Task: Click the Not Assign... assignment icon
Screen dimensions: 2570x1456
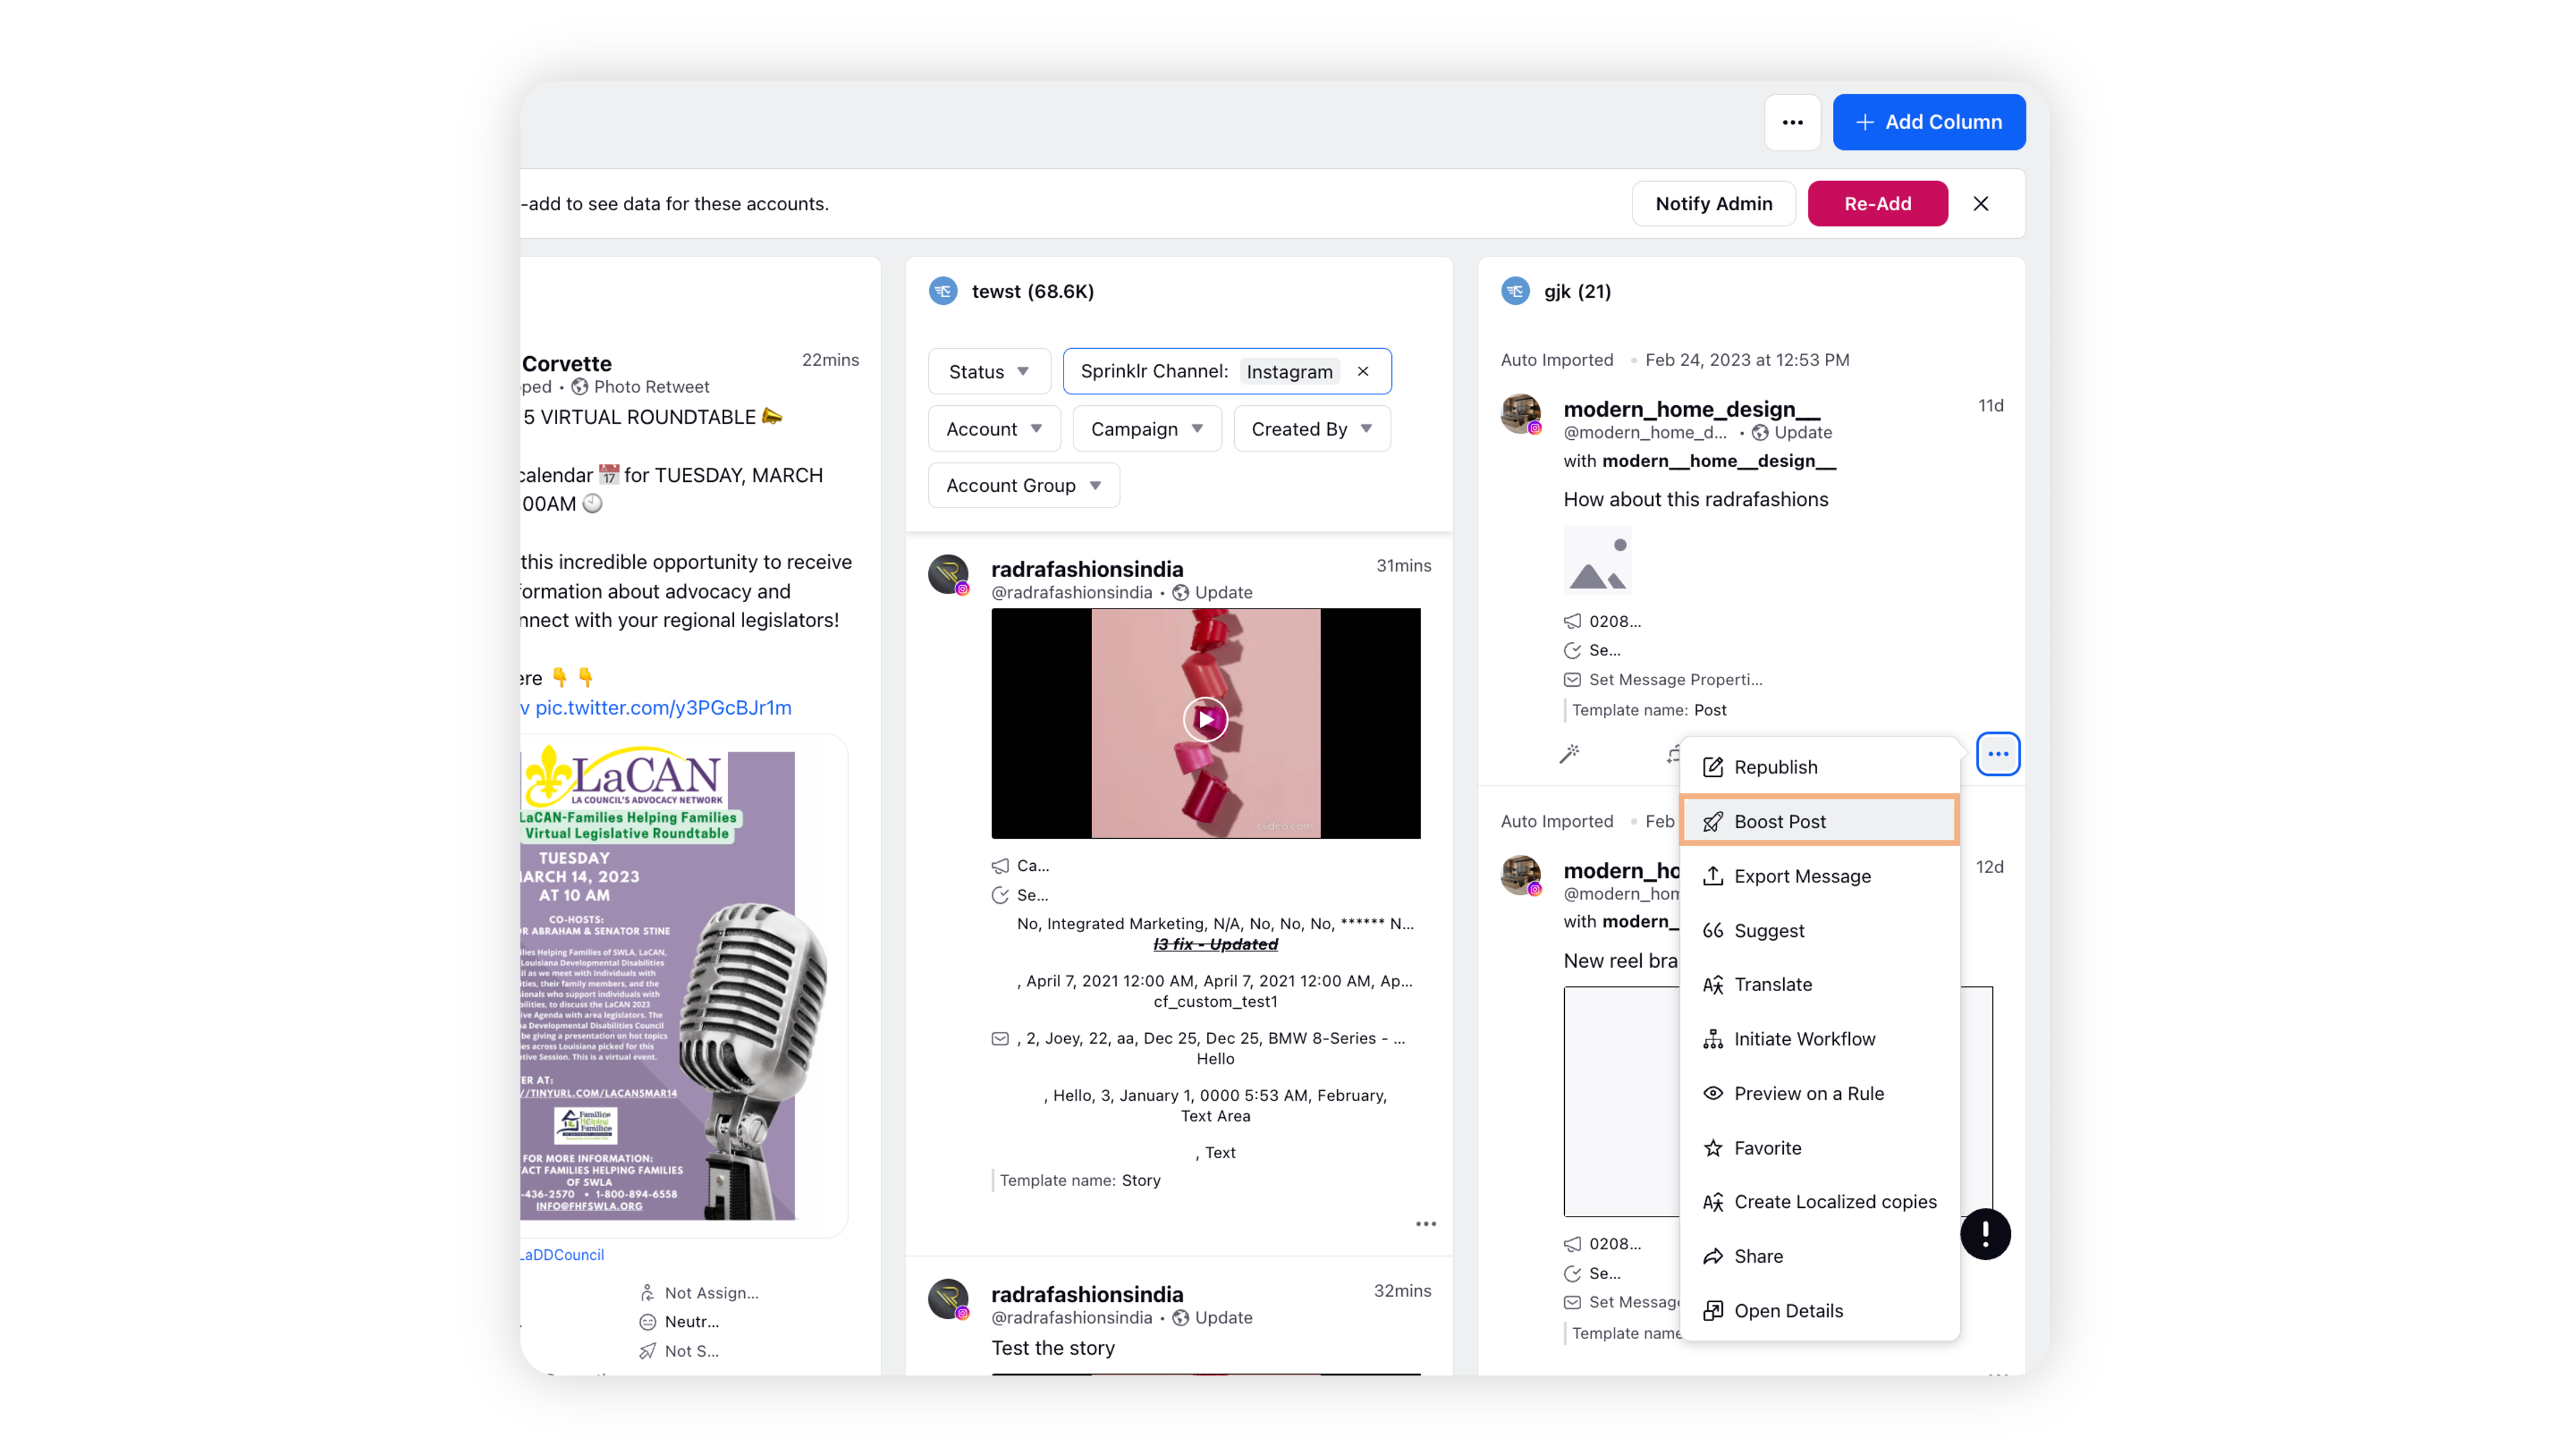Action: [x=647, y=1293]
